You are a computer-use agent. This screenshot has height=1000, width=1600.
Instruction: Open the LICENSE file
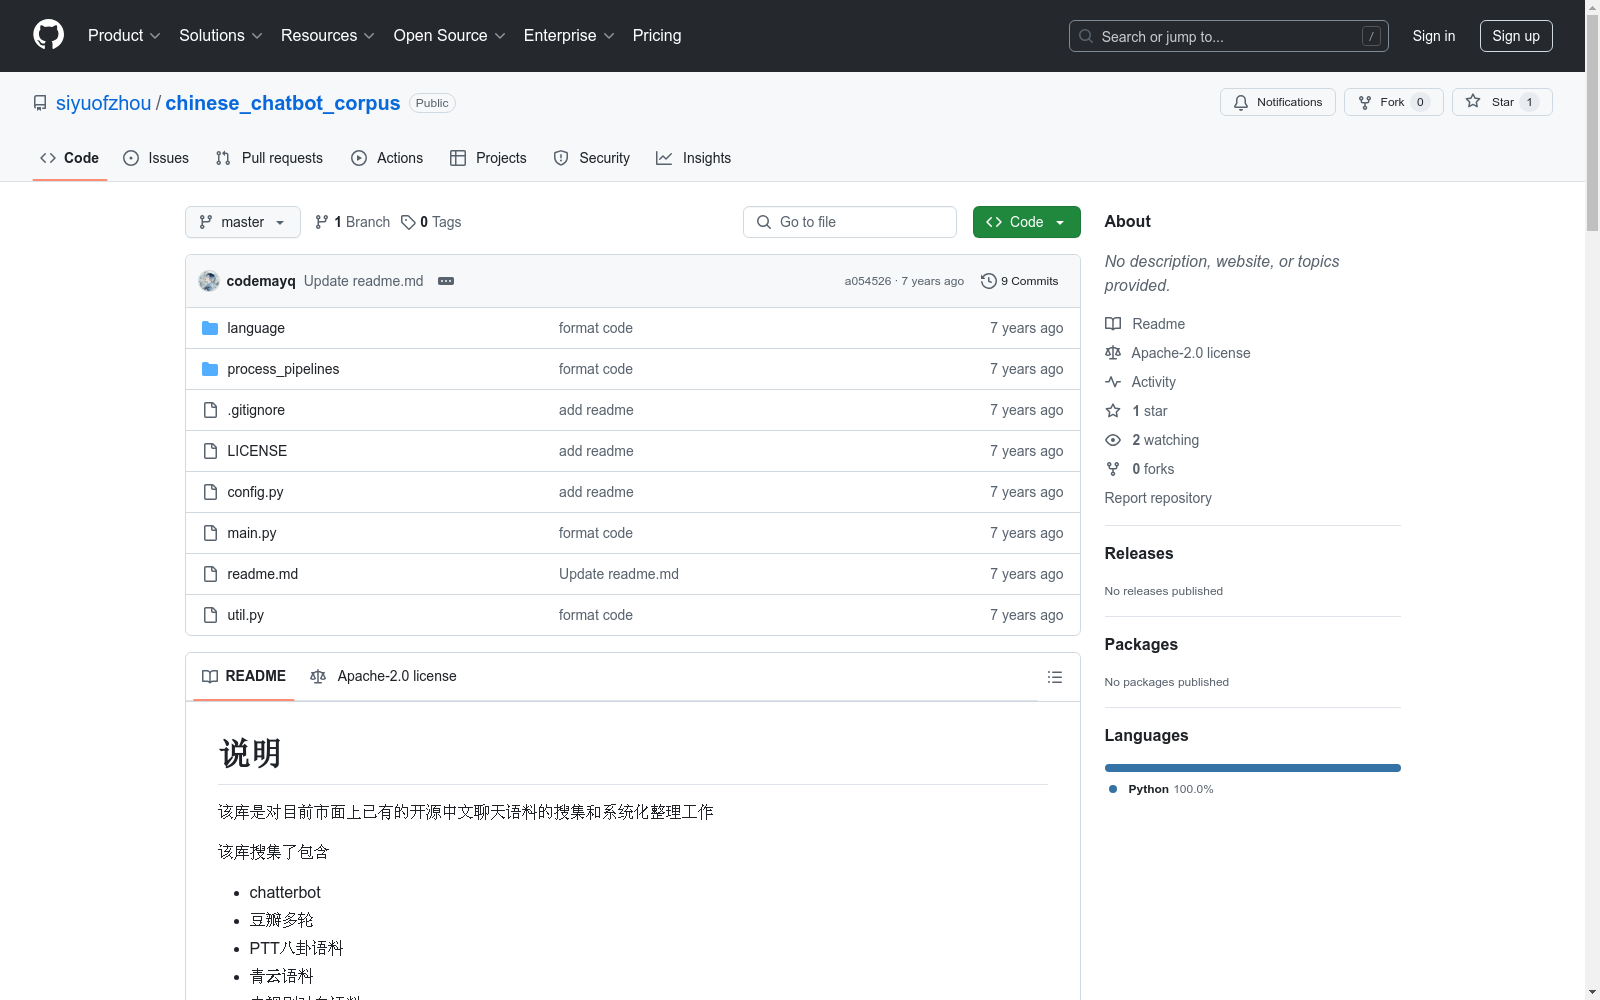257,451
